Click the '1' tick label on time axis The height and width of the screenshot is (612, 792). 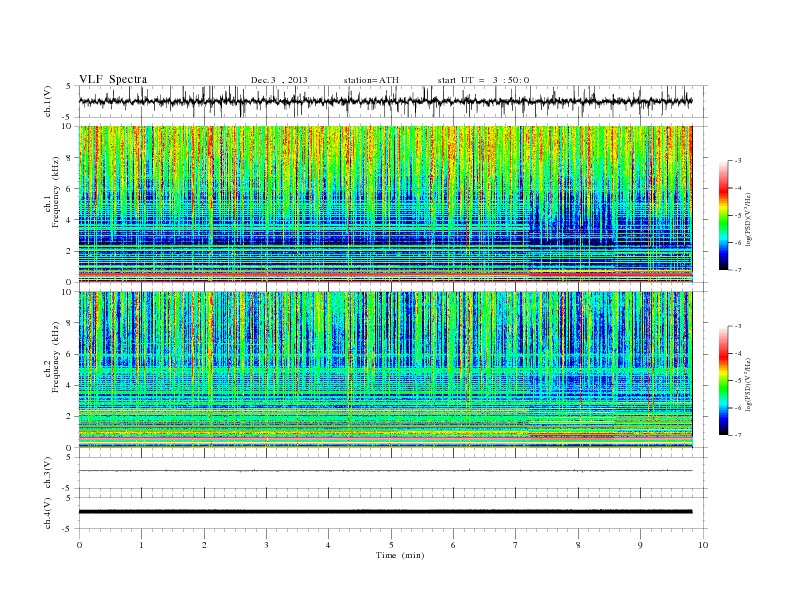point(141,545)
